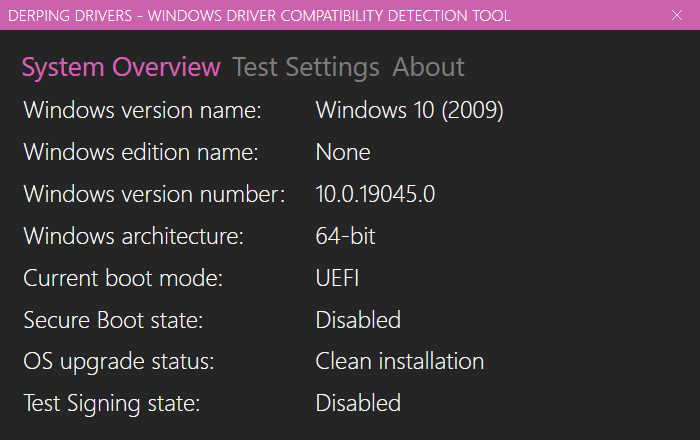Click the Test Signing state 'Disabled' value
This screenshot has width=700, height=440.
coord(358,403)
